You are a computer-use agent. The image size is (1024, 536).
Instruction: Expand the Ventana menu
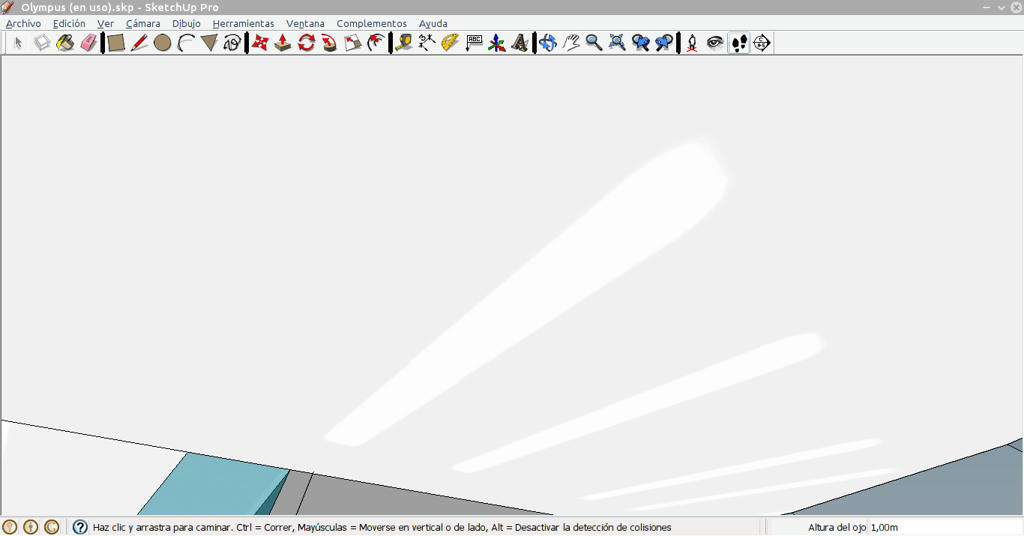pyautogui.click(x=305, y=24)
